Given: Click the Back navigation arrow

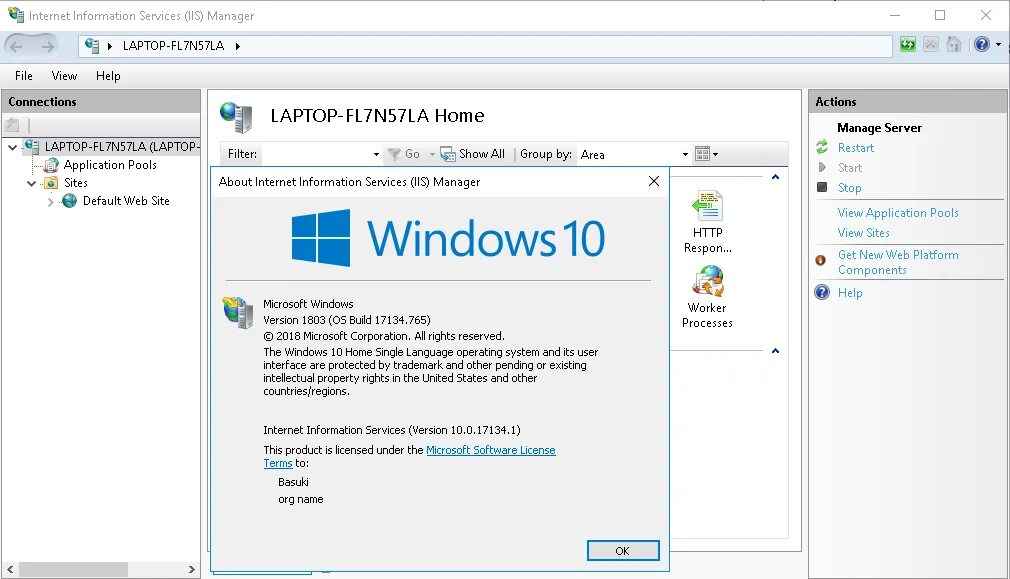Looking at the screenshot, I should [16, 46].
